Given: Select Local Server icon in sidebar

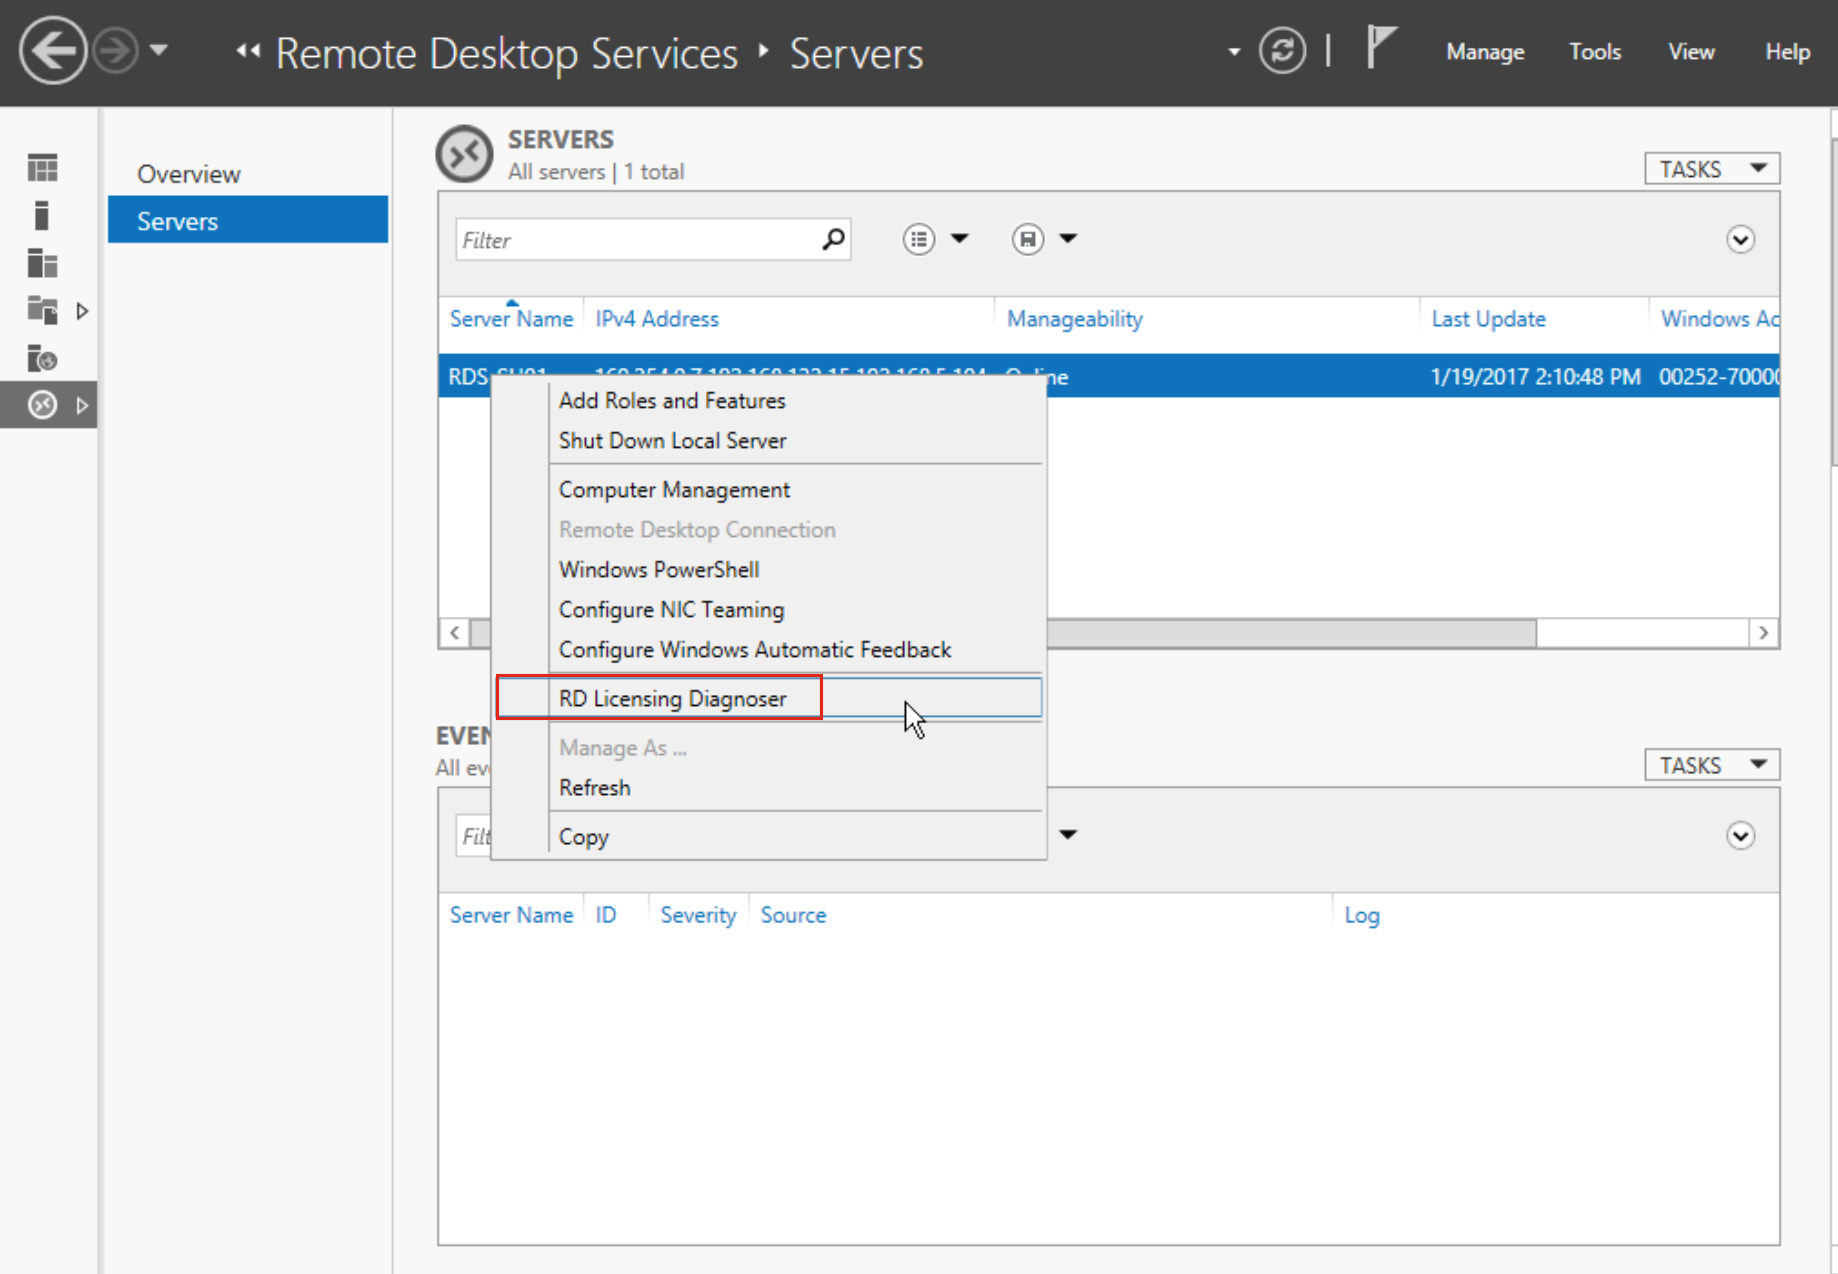Looking at the screenshot, I should point(42,216).
